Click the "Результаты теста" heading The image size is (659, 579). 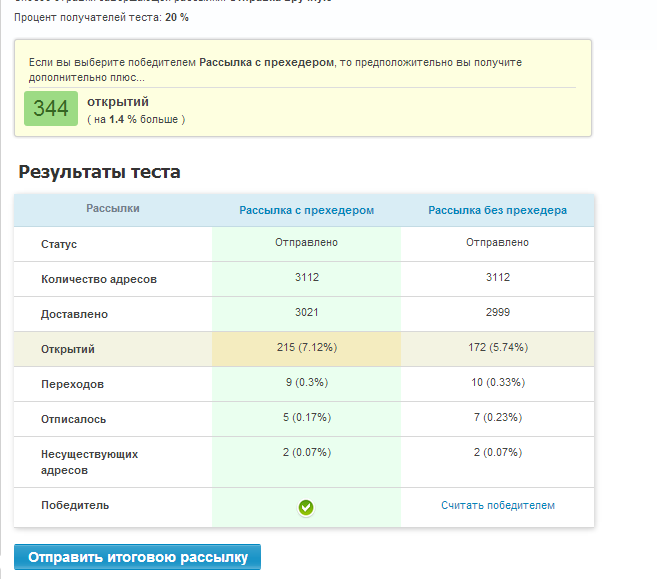99,172
